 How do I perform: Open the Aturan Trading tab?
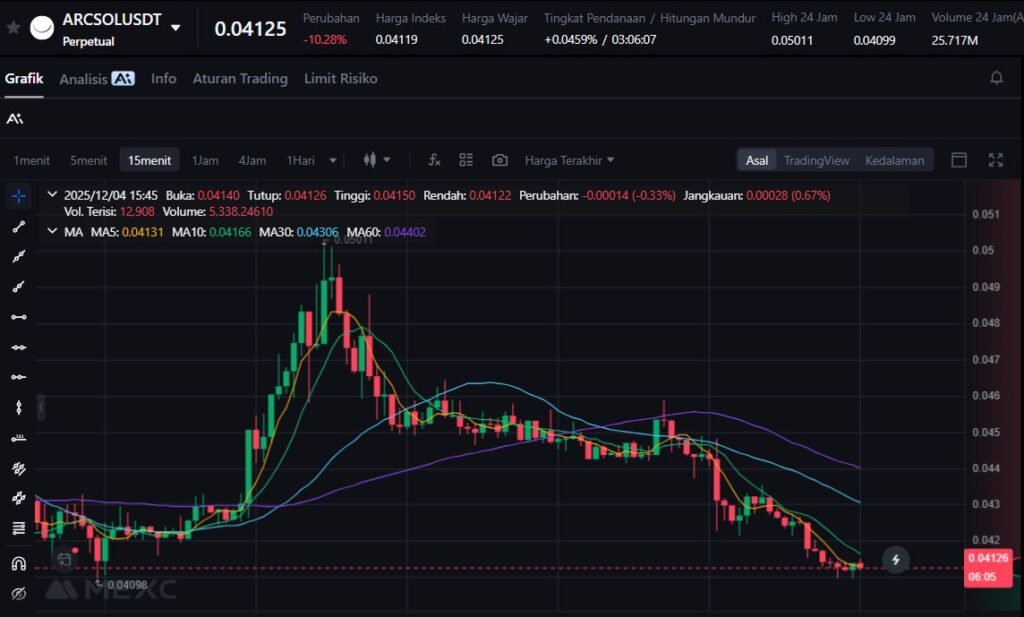pos(240,78)
